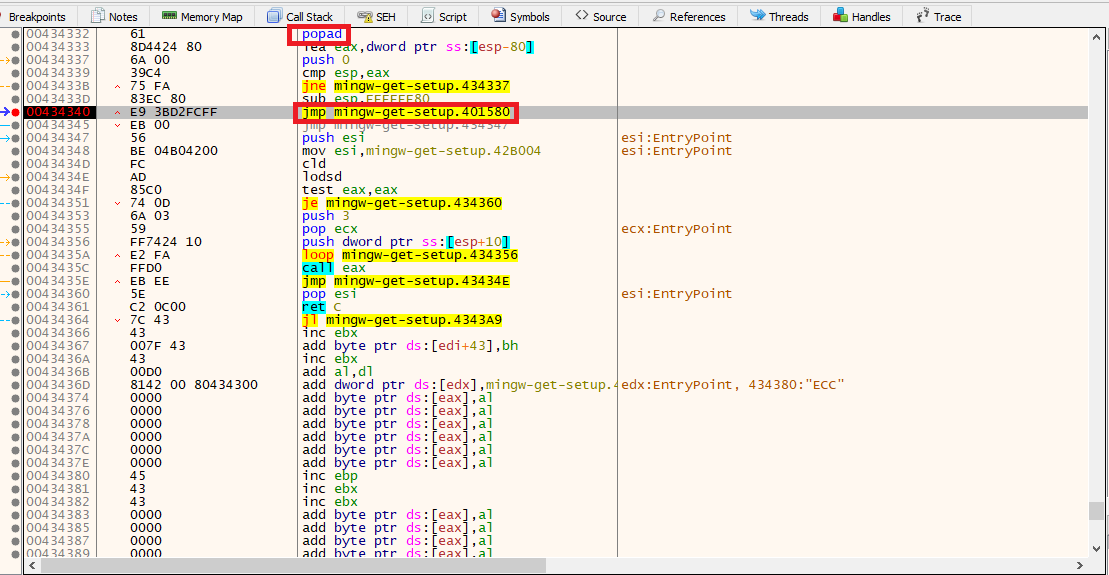Switch to the Symbols tab
This screenshot has height=575, width=1109.
click(x=521, y=16)
